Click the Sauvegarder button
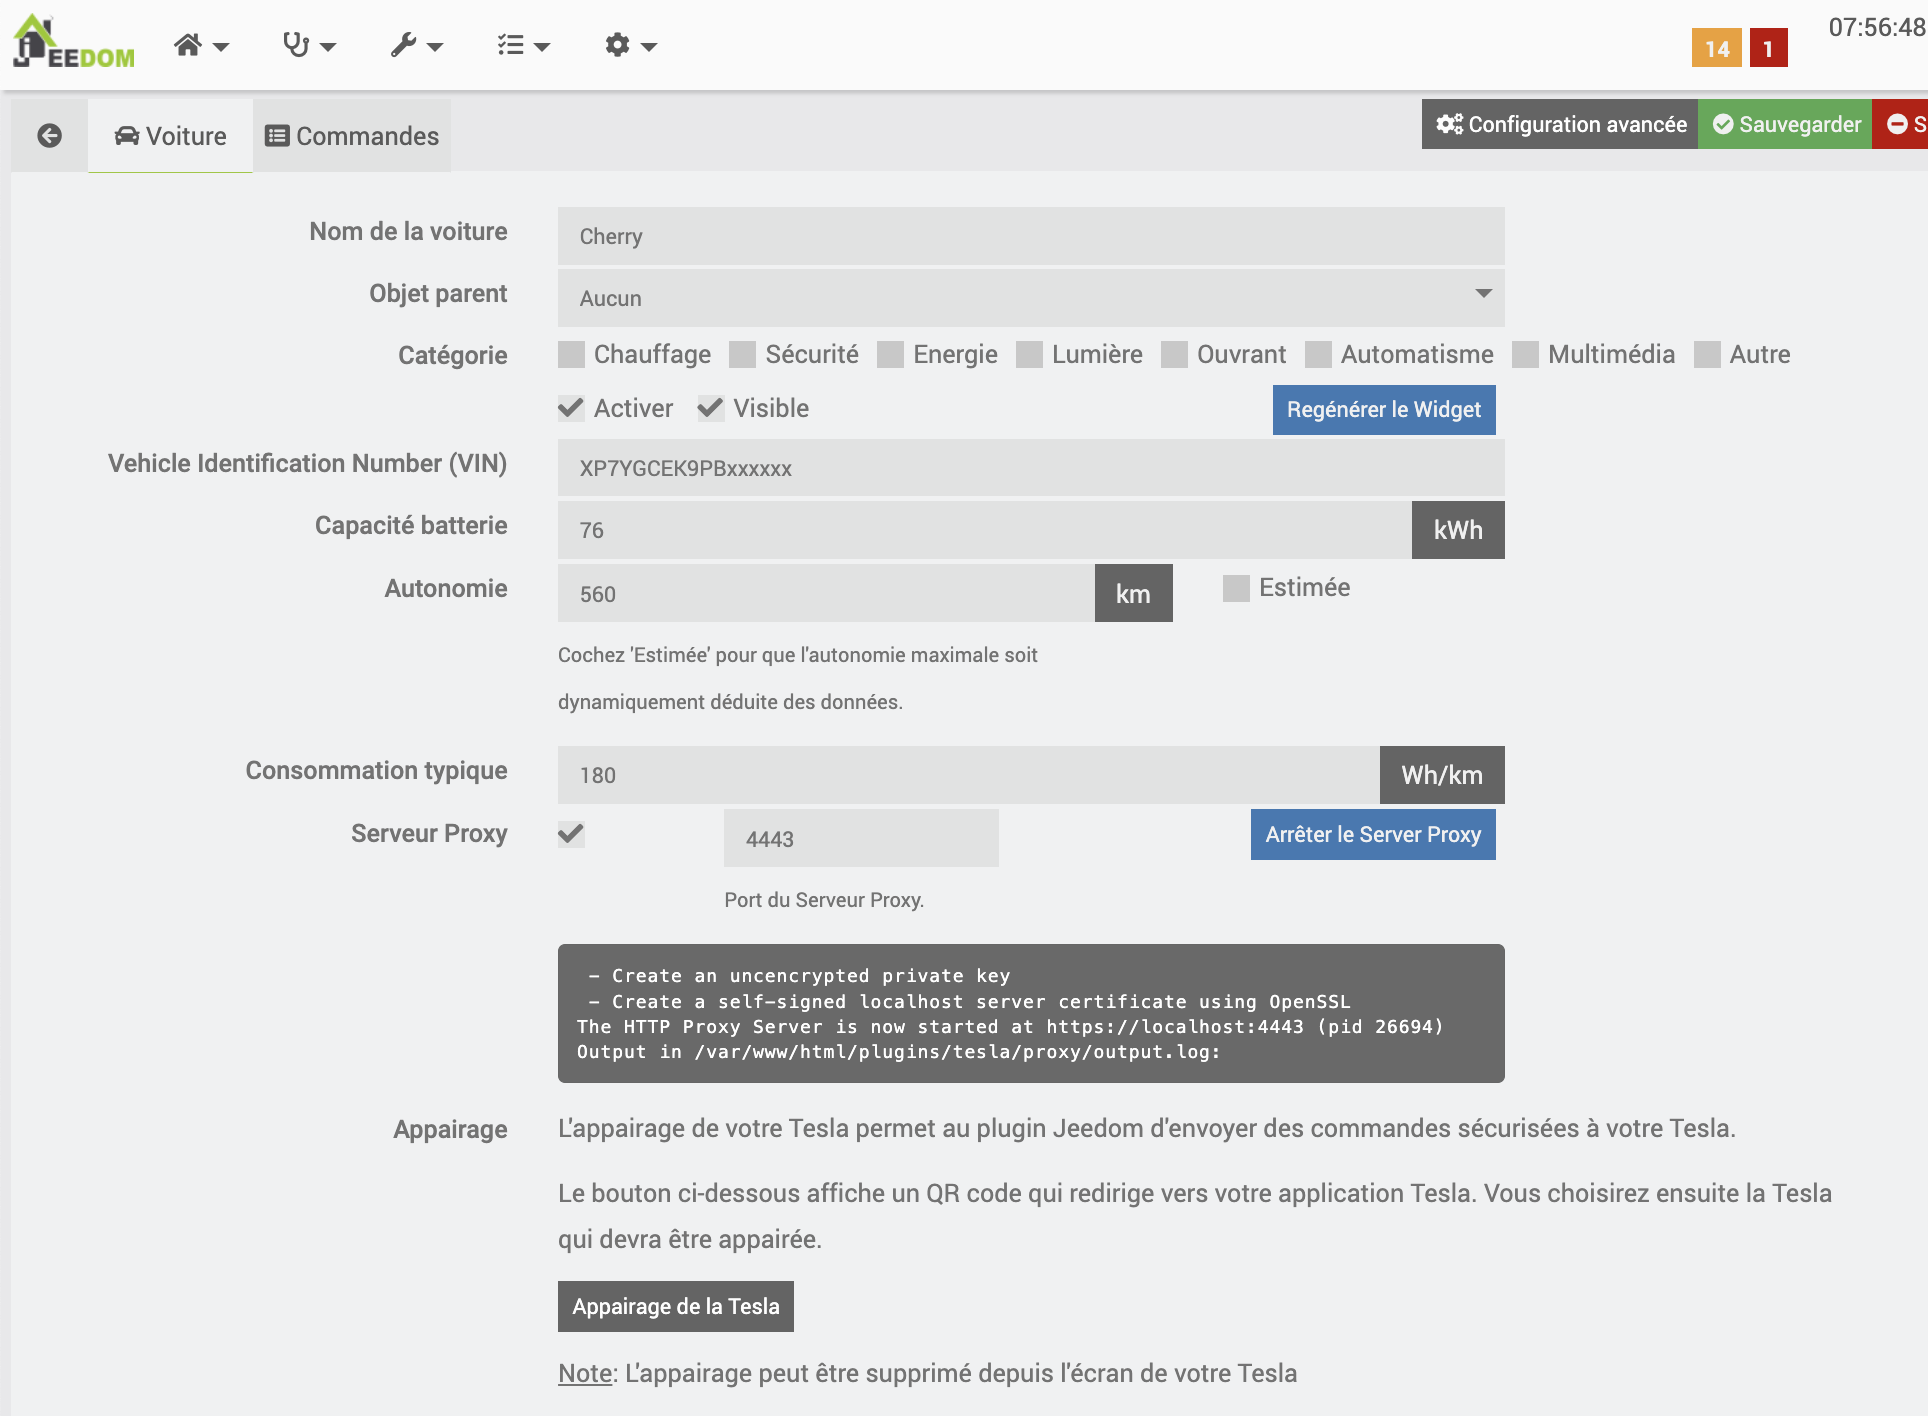The height and width of the screenshot is (1416, 1928). coord(1785,124)
